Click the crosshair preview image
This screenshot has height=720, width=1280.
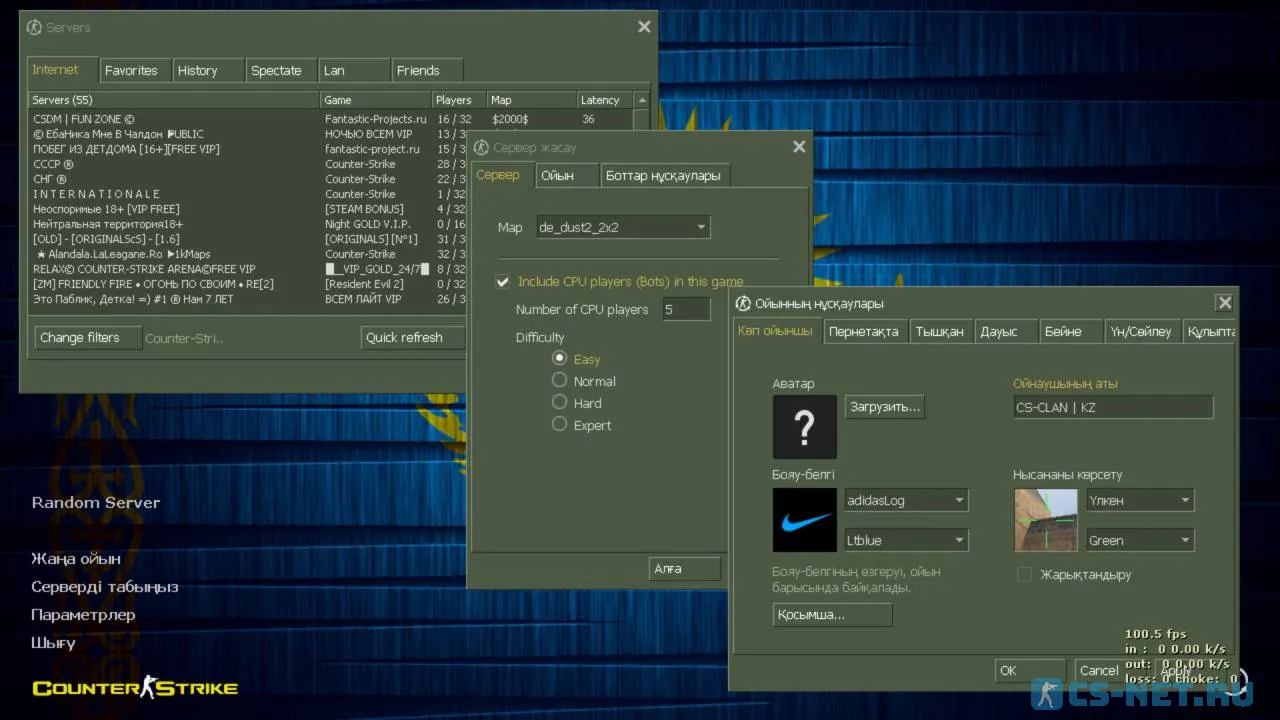pyautogui.click(x=1046, y=520)
